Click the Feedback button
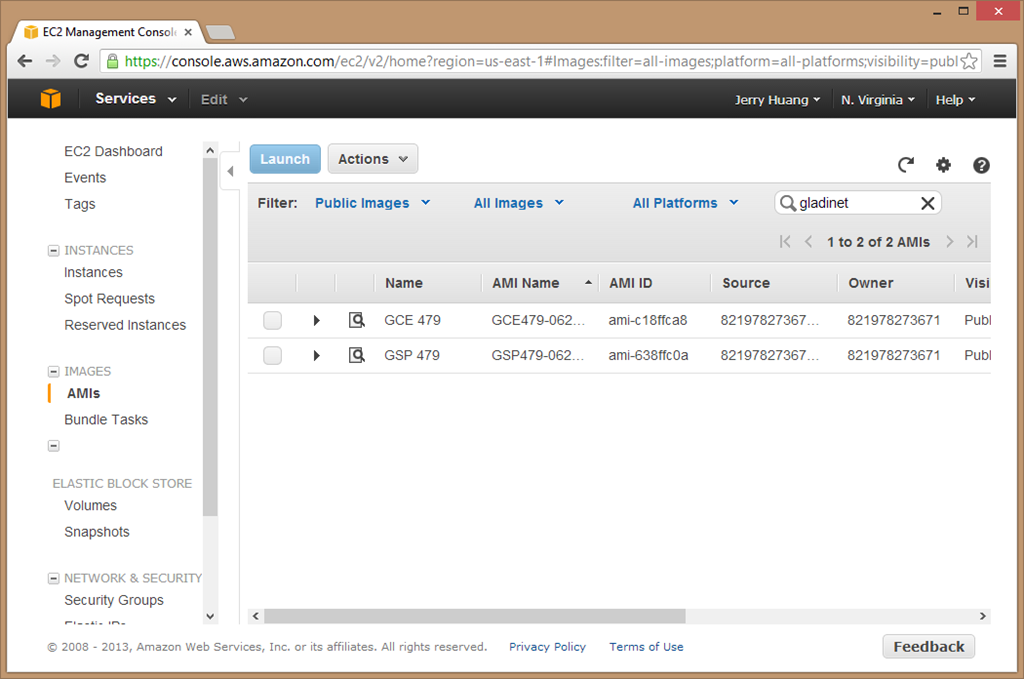Viewport: 1024px width, 679px height. [x=929, y=646]
